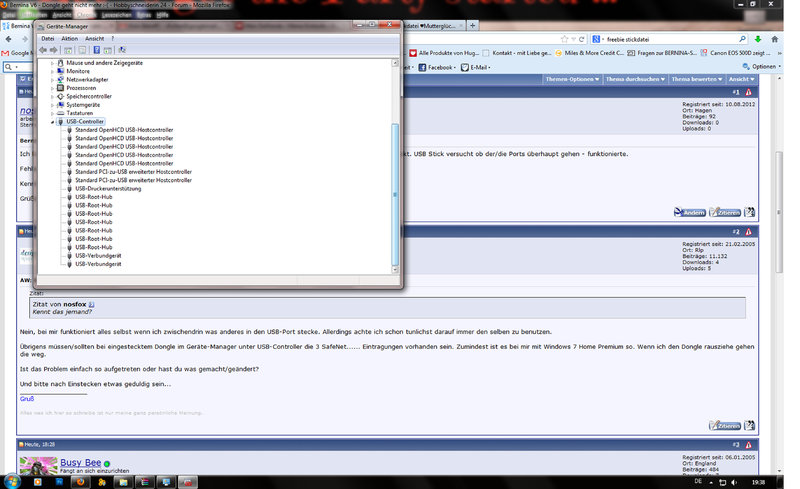The height and width of the screenshot is (489, 800).
Task: Expand the Monitore node
Action: [52, 71]
